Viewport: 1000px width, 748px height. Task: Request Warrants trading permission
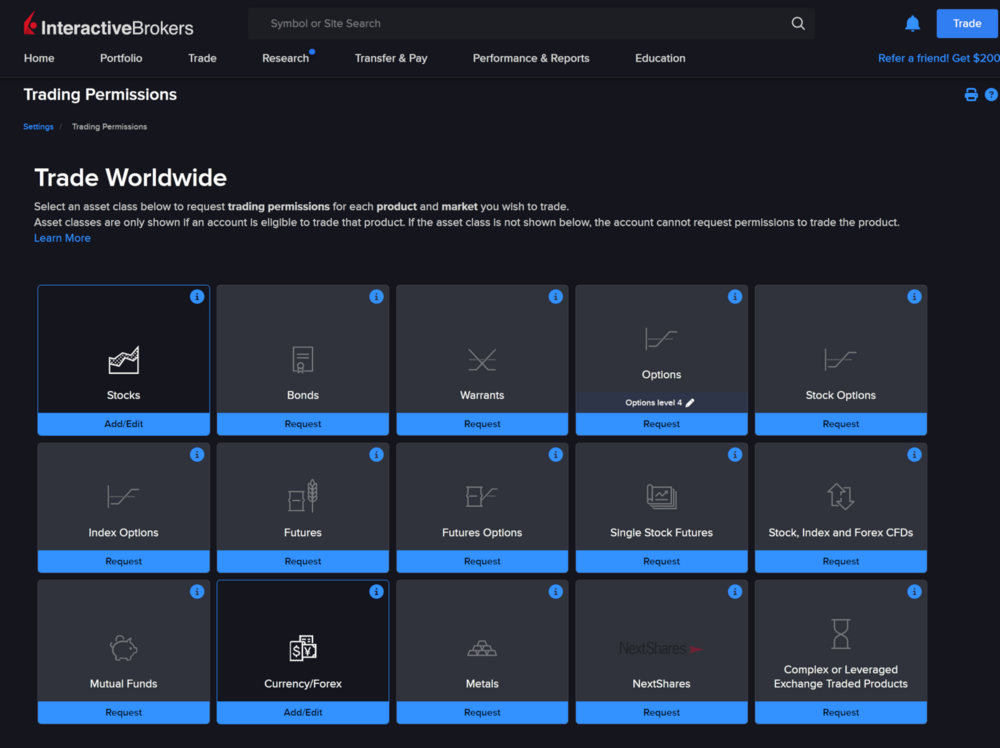coord(482,424)
